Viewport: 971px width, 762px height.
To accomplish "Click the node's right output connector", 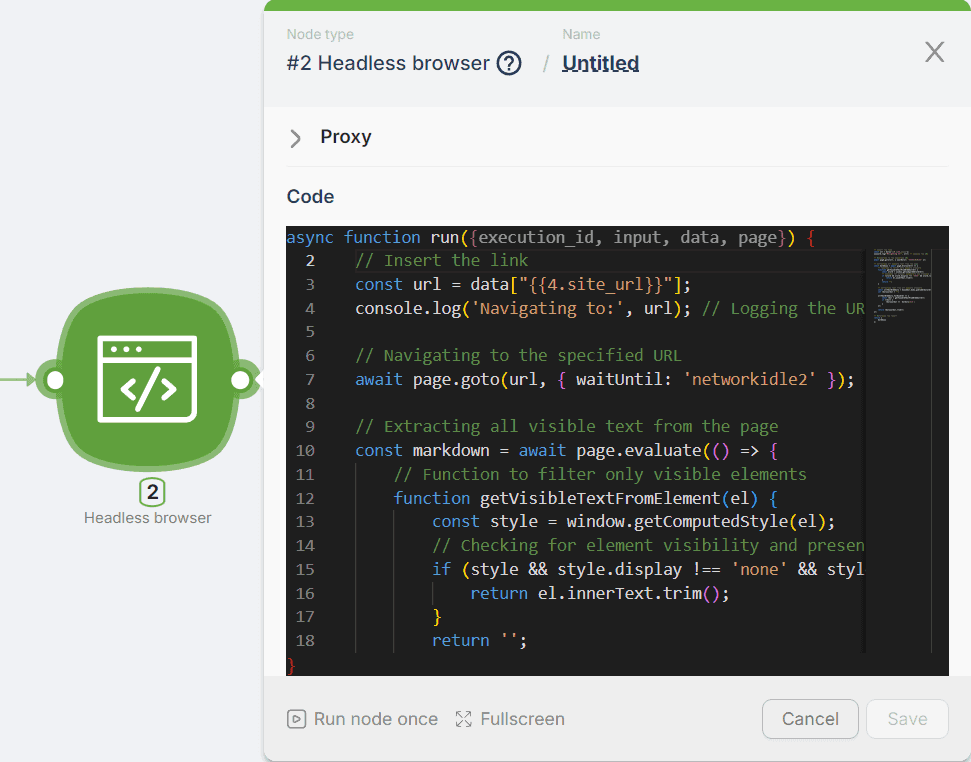I will pyautogui.click(x=240, y=380).
